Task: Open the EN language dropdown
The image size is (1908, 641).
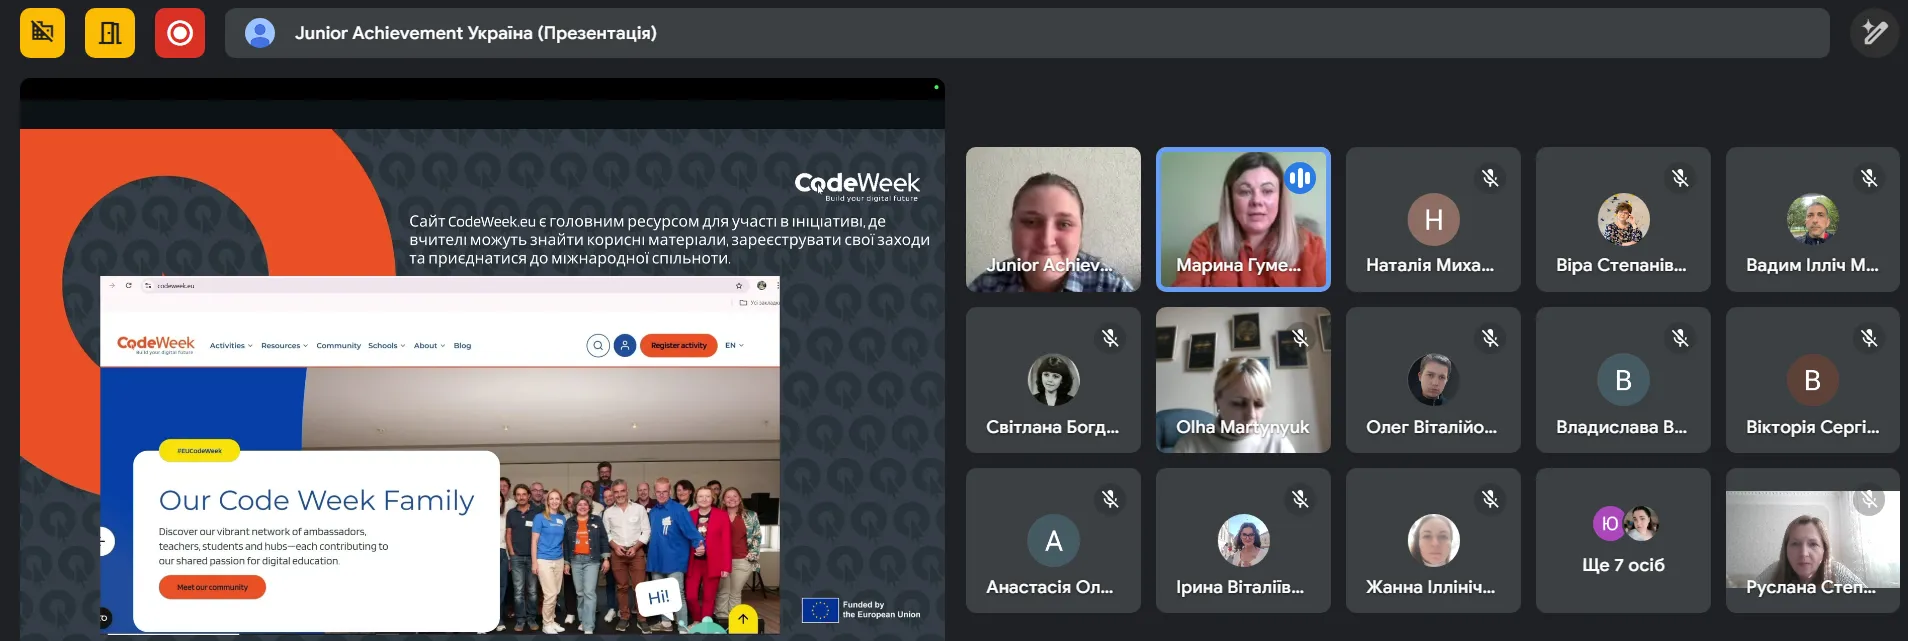Action: 734,346
